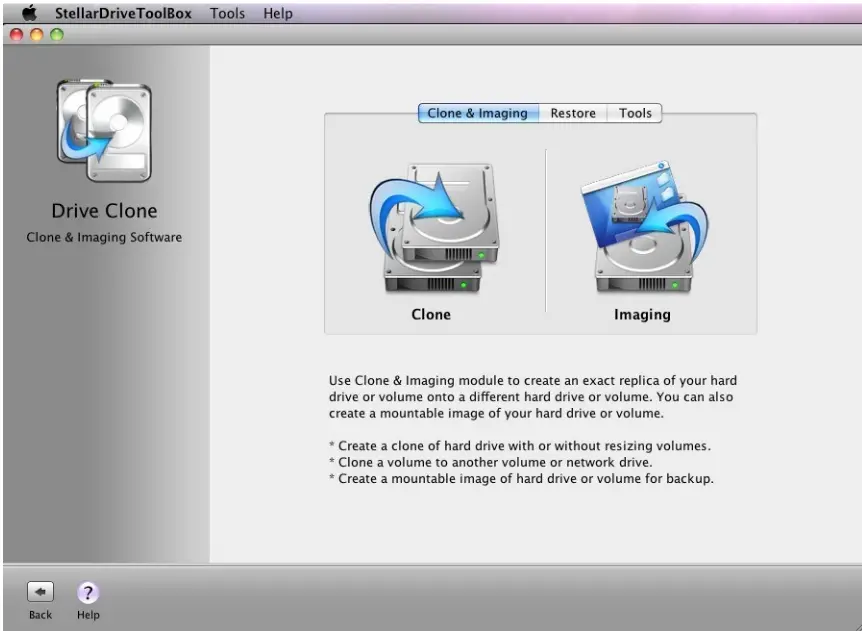The height and width of the screenshot is (631, 862).
Task: Switch to the Restore tab
Action: [x=572, y=113]
